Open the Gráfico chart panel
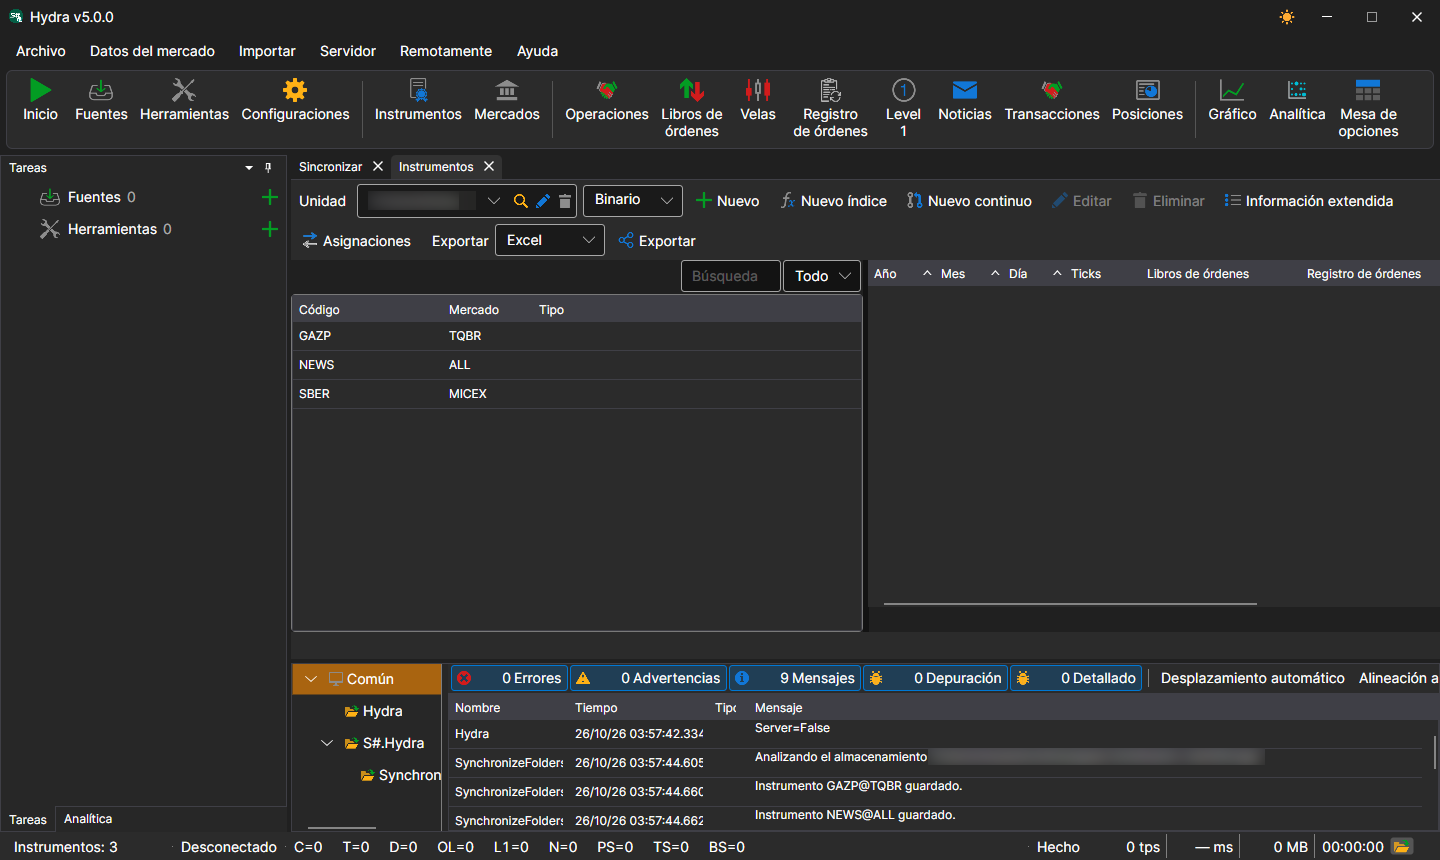1440x860 pixels. tap(1233, 101)
